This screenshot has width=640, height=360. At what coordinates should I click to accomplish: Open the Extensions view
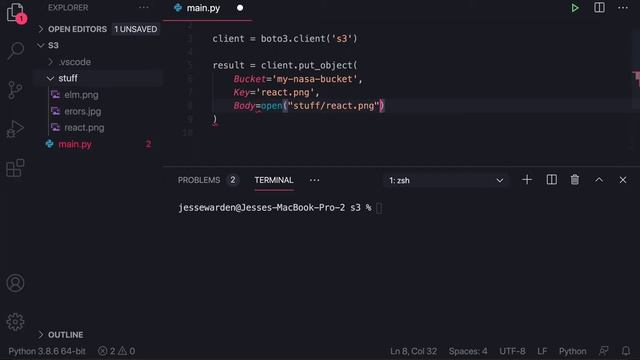coord(16,168)
